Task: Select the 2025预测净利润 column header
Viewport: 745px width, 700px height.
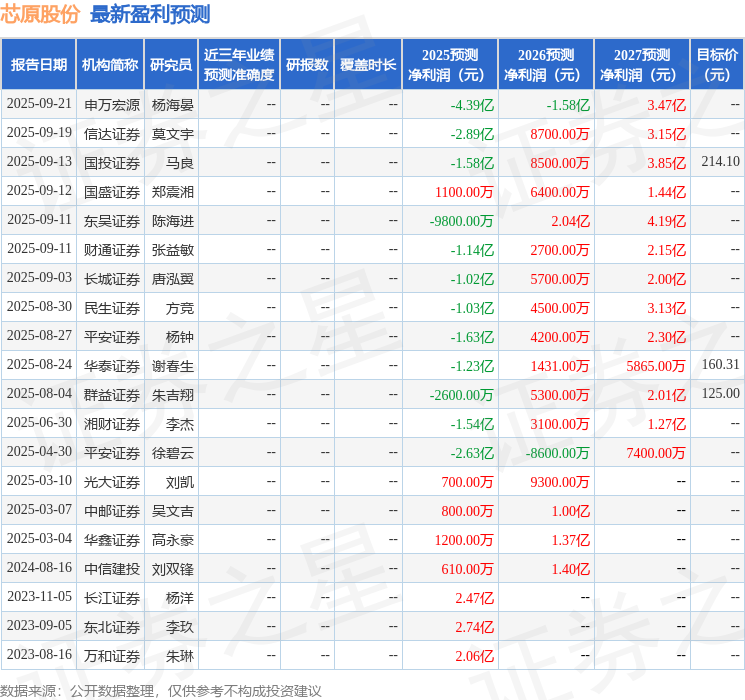Action: click(450, 65)
